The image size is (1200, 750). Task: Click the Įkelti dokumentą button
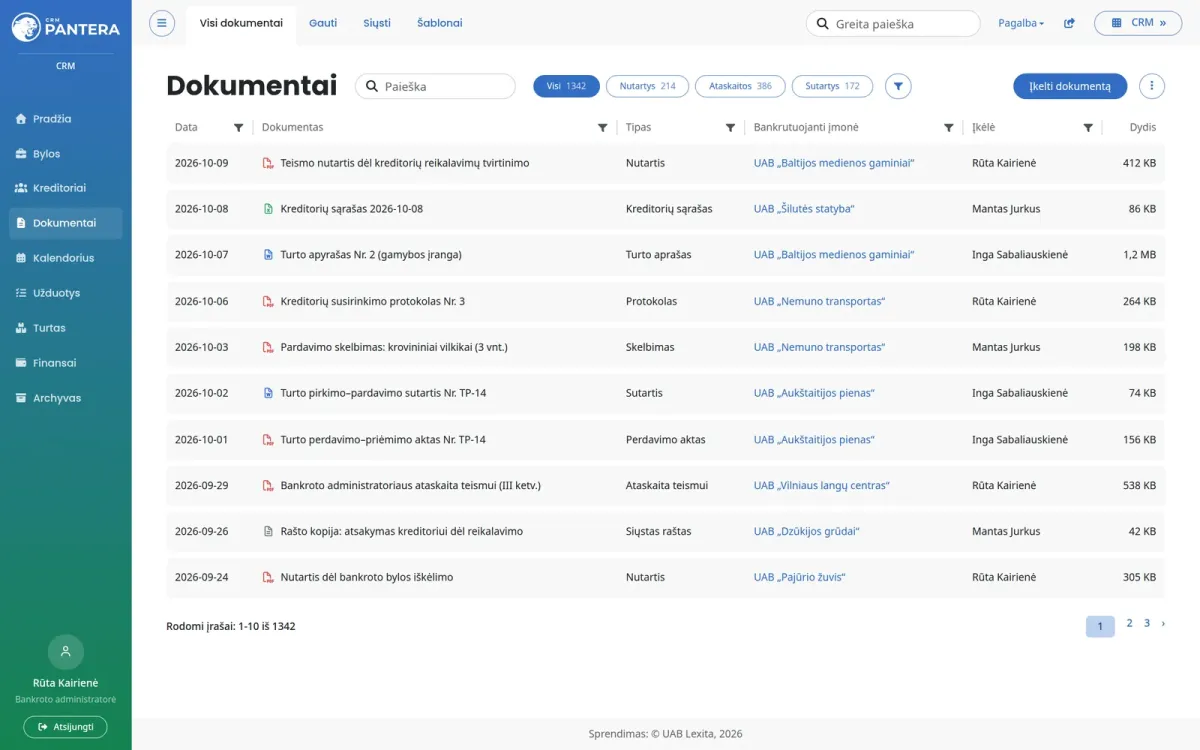pyautogui.click(x=1070, y=86)
